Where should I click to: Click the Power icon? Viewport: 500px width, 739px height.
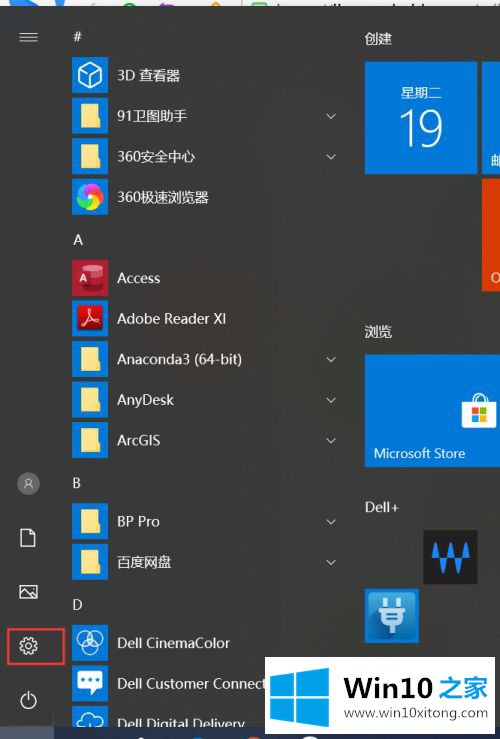coord(28,700)
